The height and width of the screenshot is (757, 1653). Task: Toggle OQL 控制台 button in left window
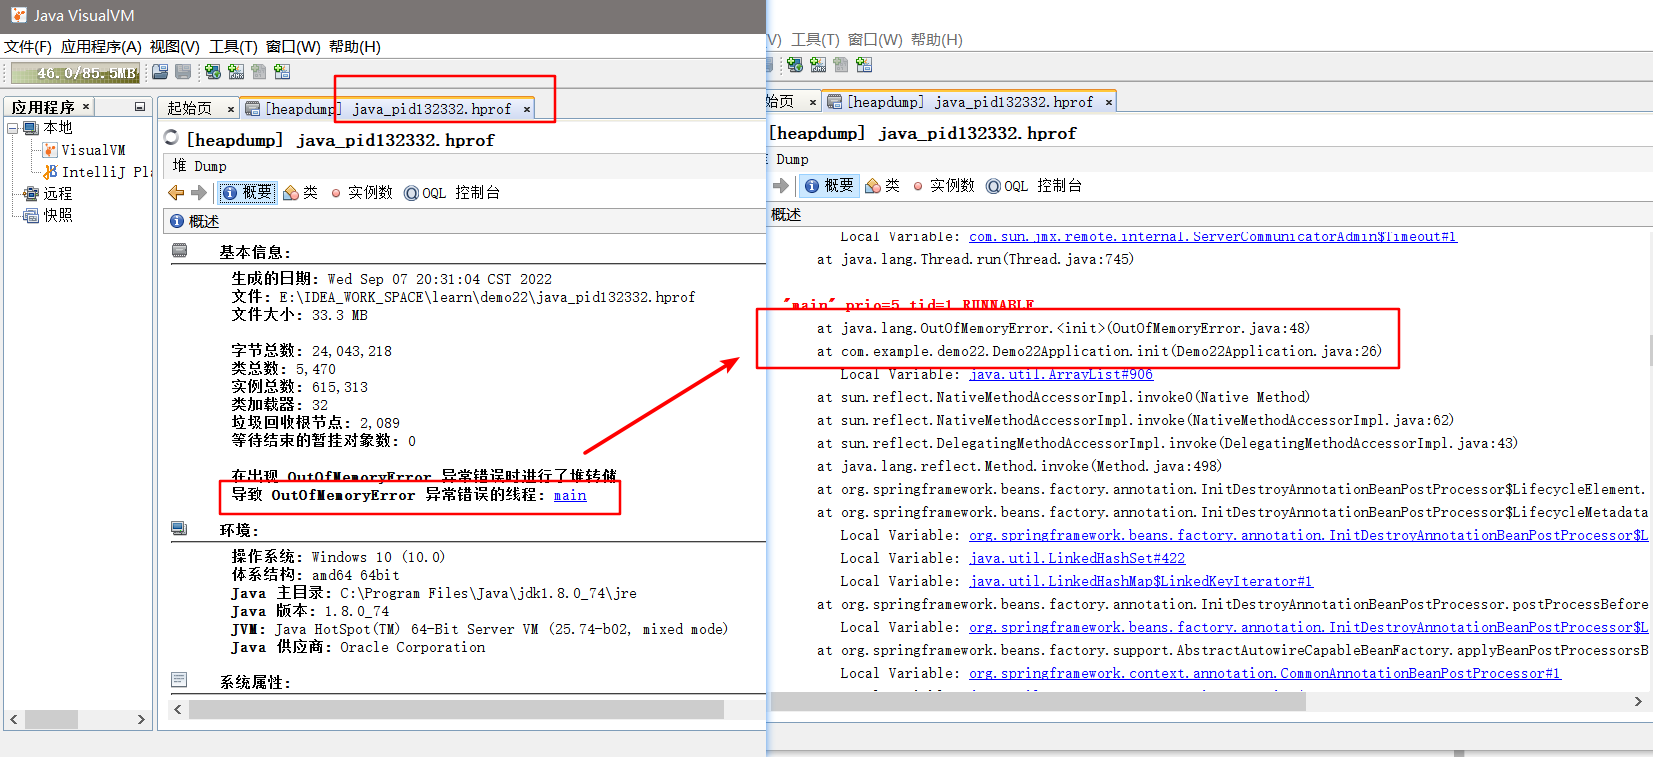click(x=452, y=193)
